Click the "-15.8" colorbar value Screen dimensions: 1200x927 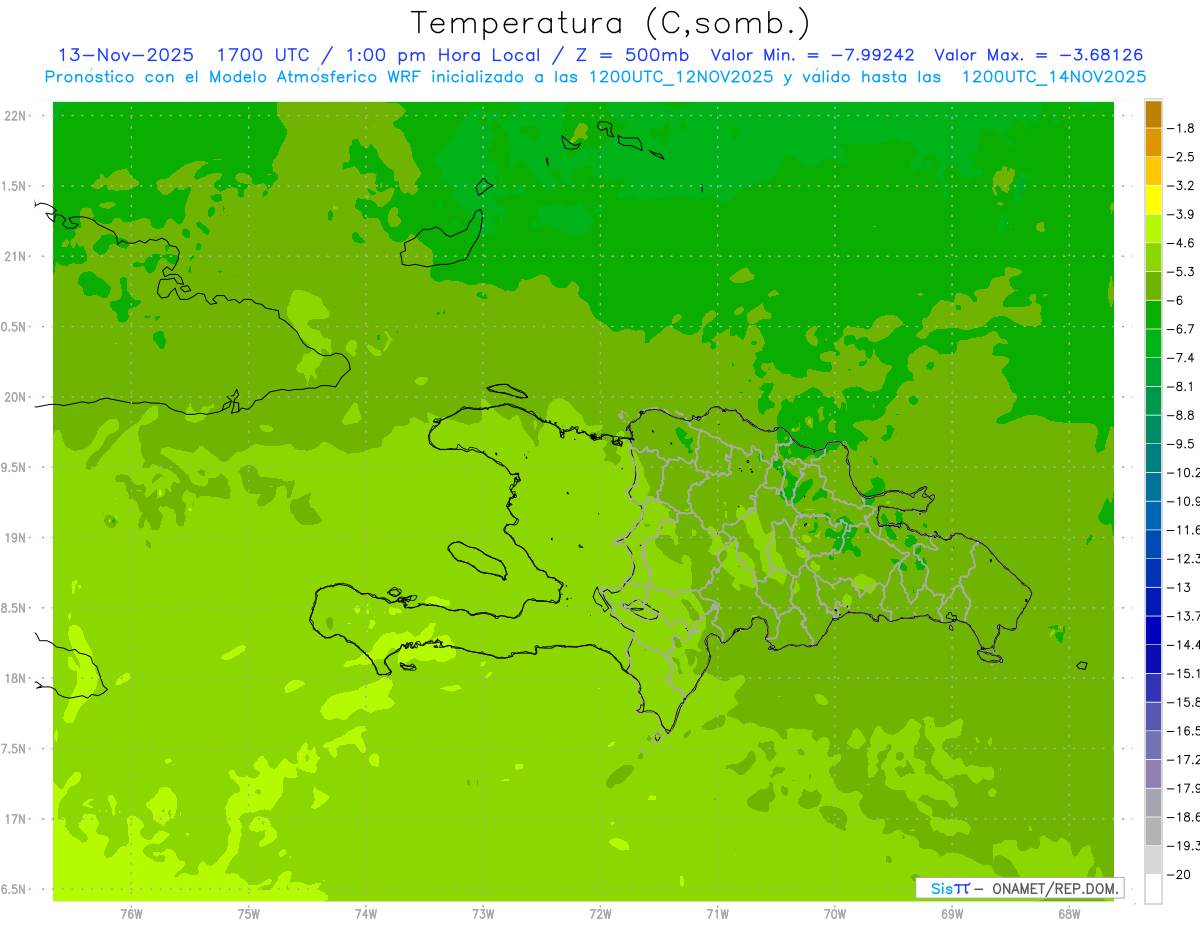click(1184, 702)
